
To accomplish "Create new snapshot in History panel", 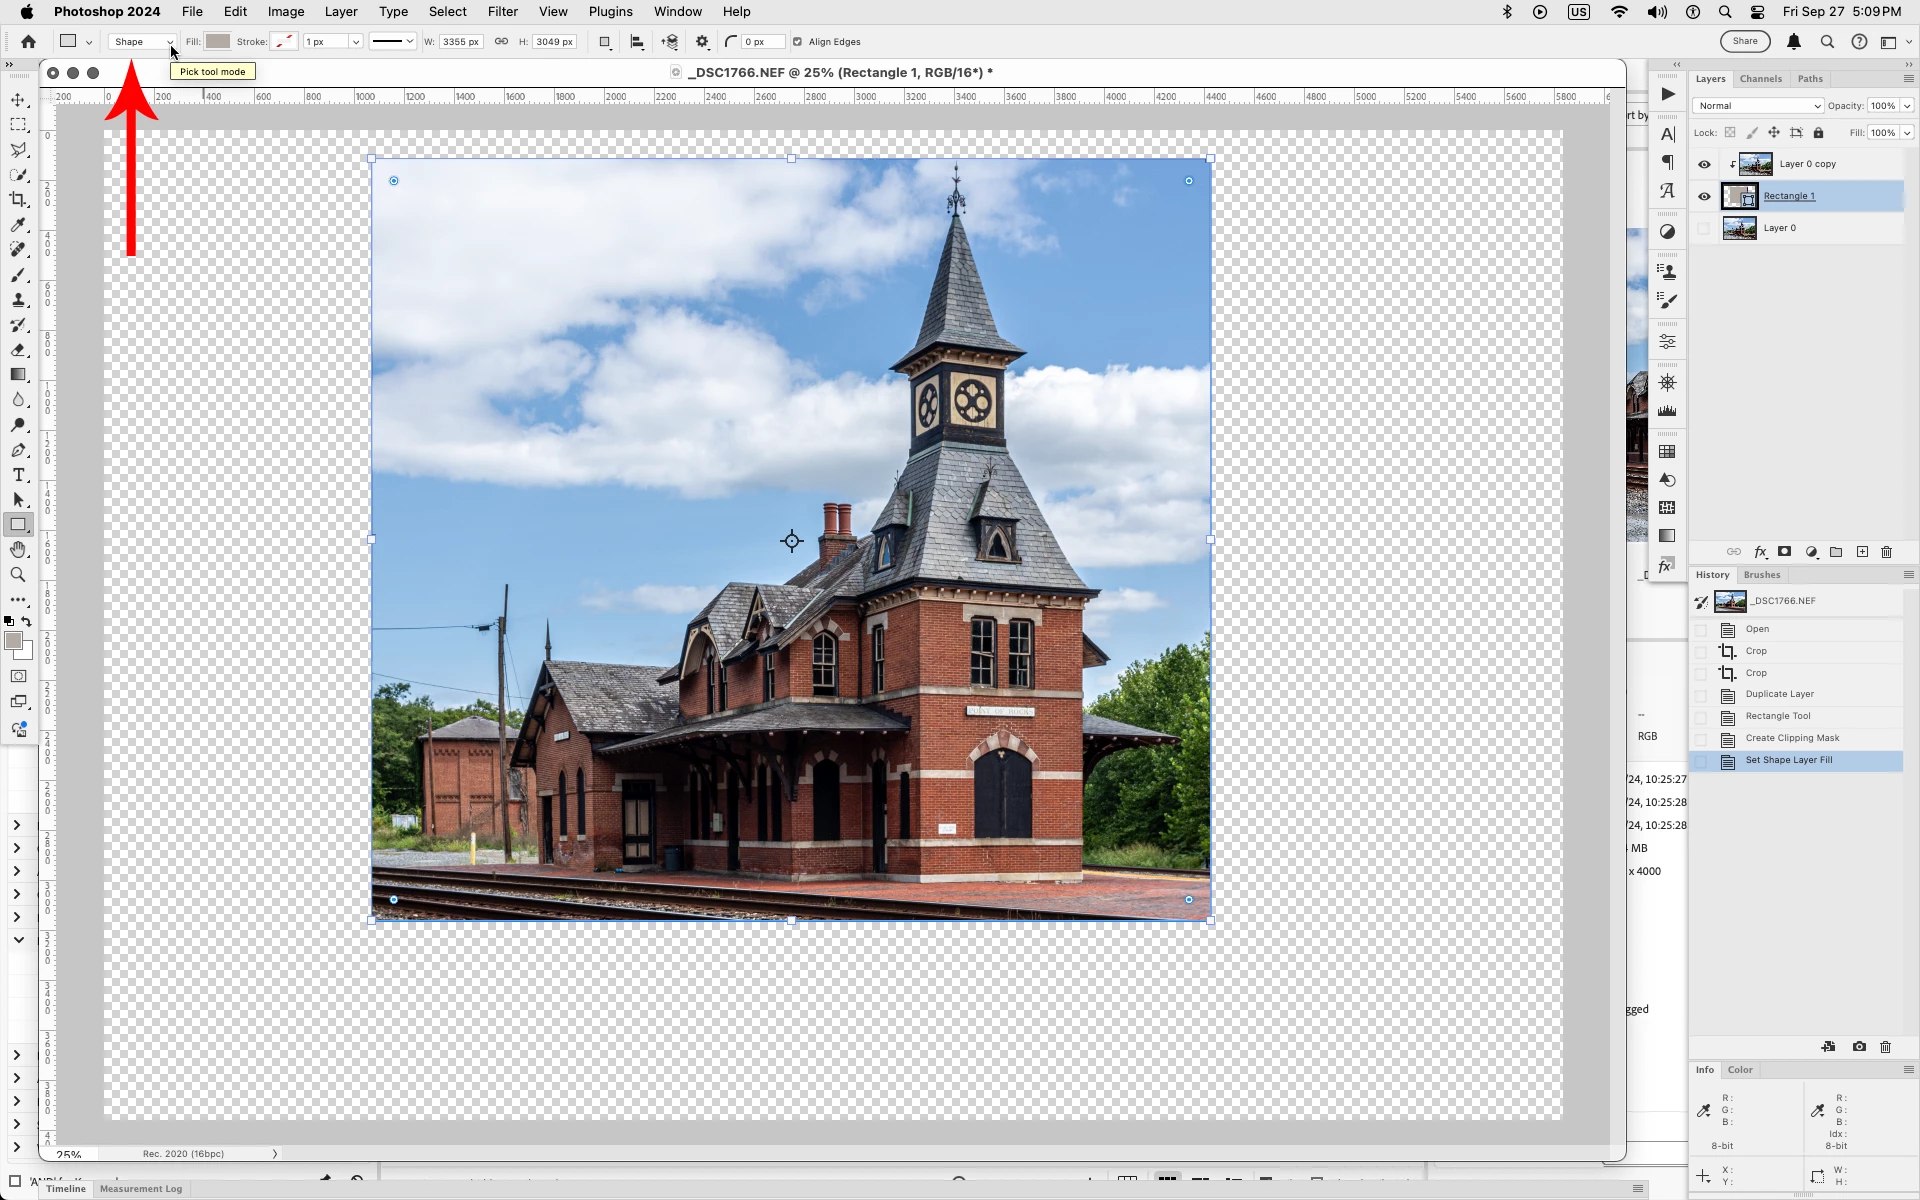I will [1859, 1047].
